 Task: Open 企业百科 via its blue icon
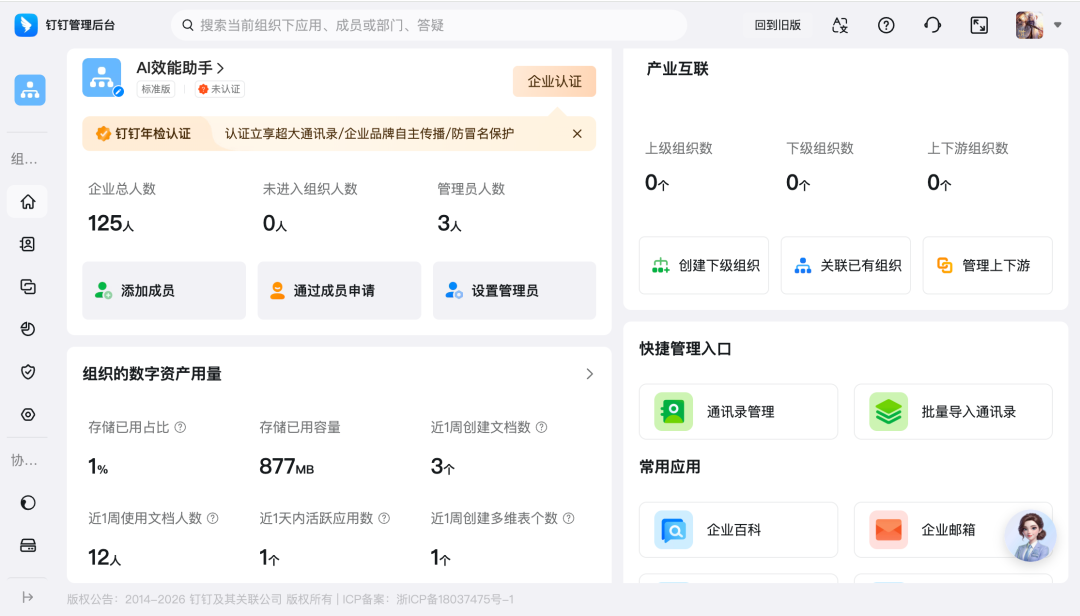[x=672, y=529]
